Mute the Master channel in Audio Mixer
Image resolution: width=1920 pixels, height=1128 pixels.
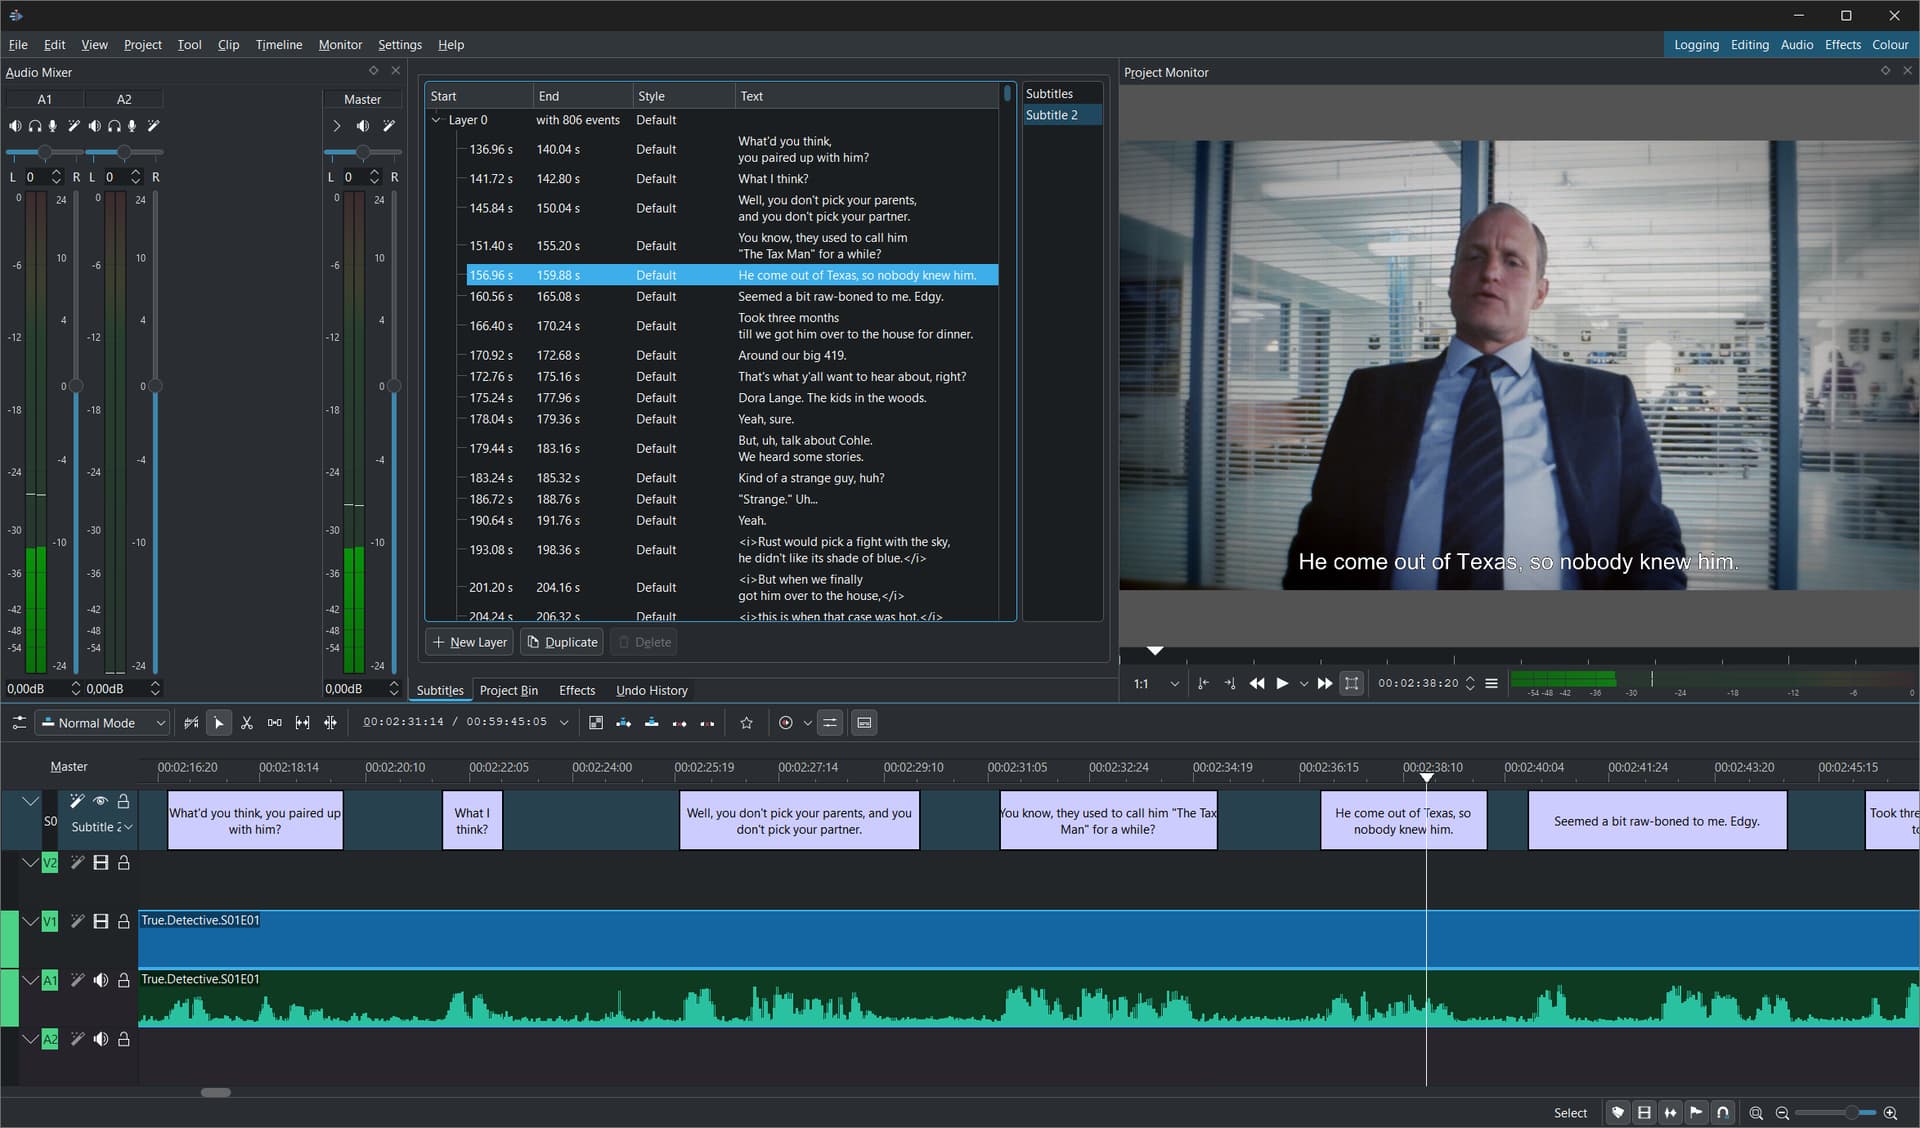[363, 126]
